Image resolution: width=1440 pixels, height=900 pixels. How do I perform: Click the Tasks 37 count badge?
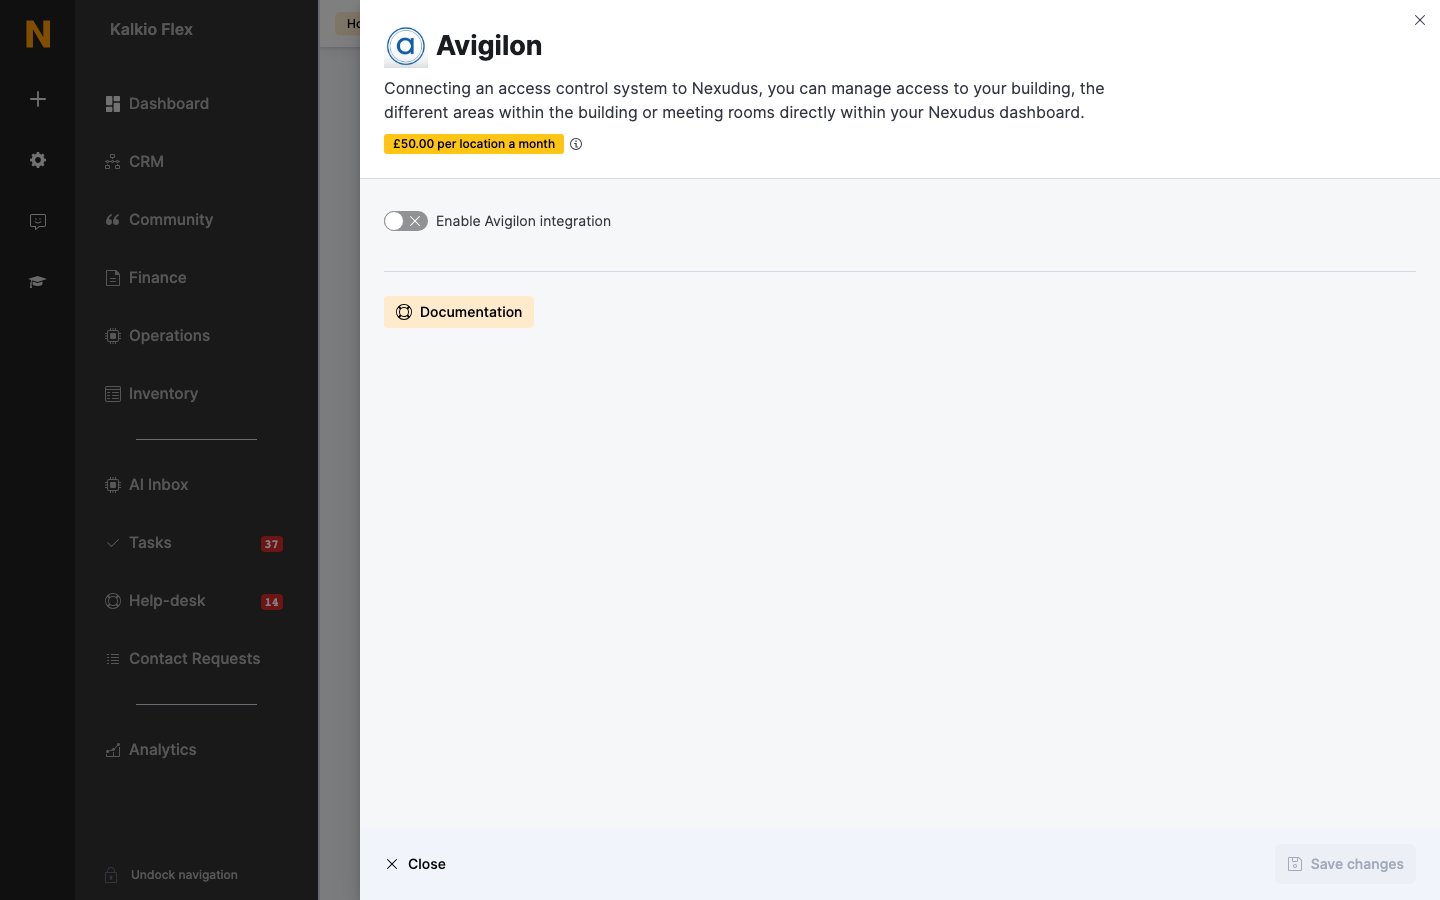[272, 544]
